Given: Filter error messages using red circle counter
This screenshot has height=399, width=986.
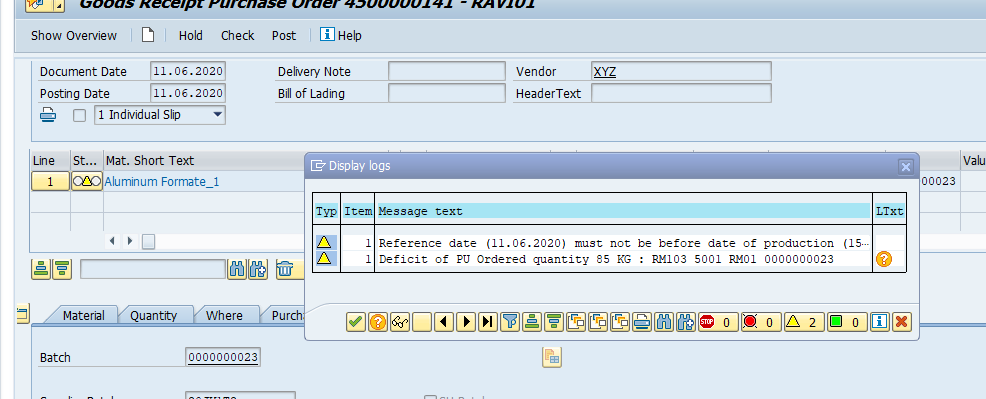Looking at the screenshot, I should (760, 322).
